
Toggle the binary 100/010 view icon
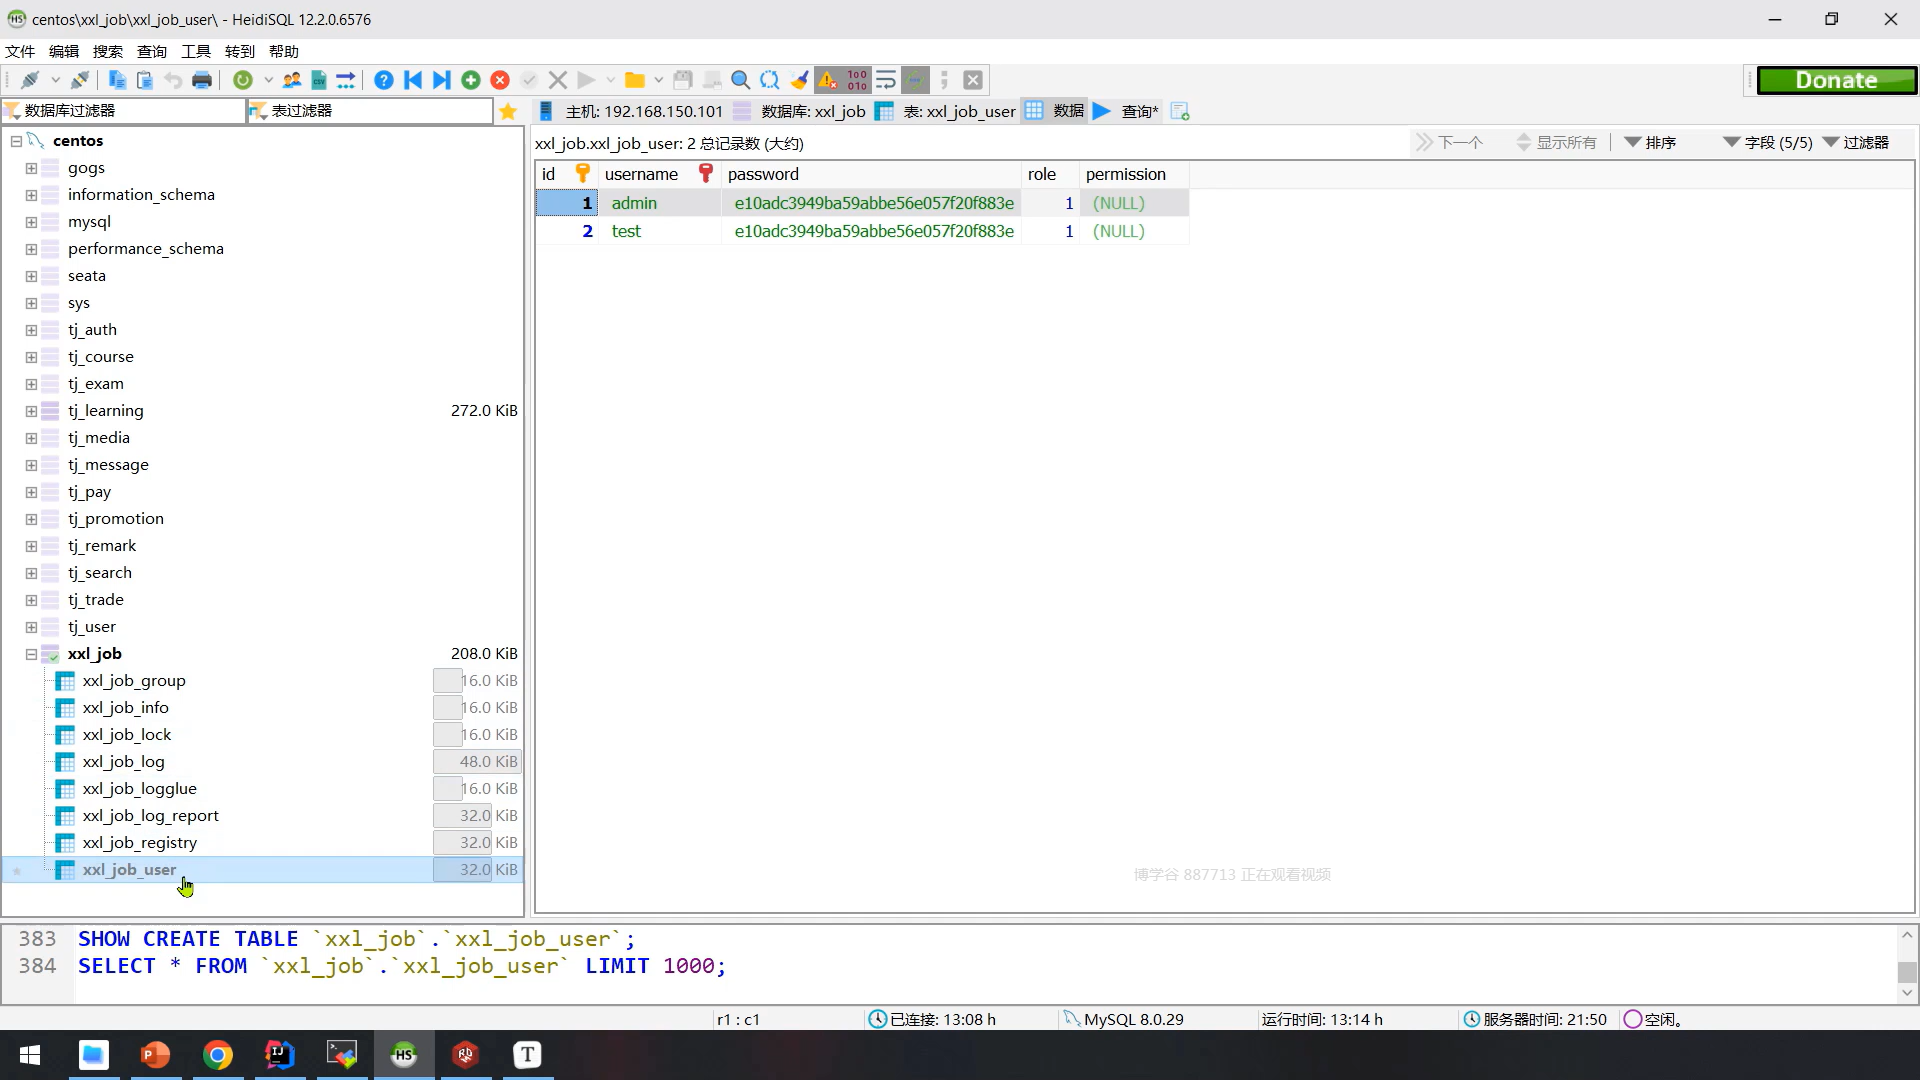pyautogui.click(x=857, y=80)
